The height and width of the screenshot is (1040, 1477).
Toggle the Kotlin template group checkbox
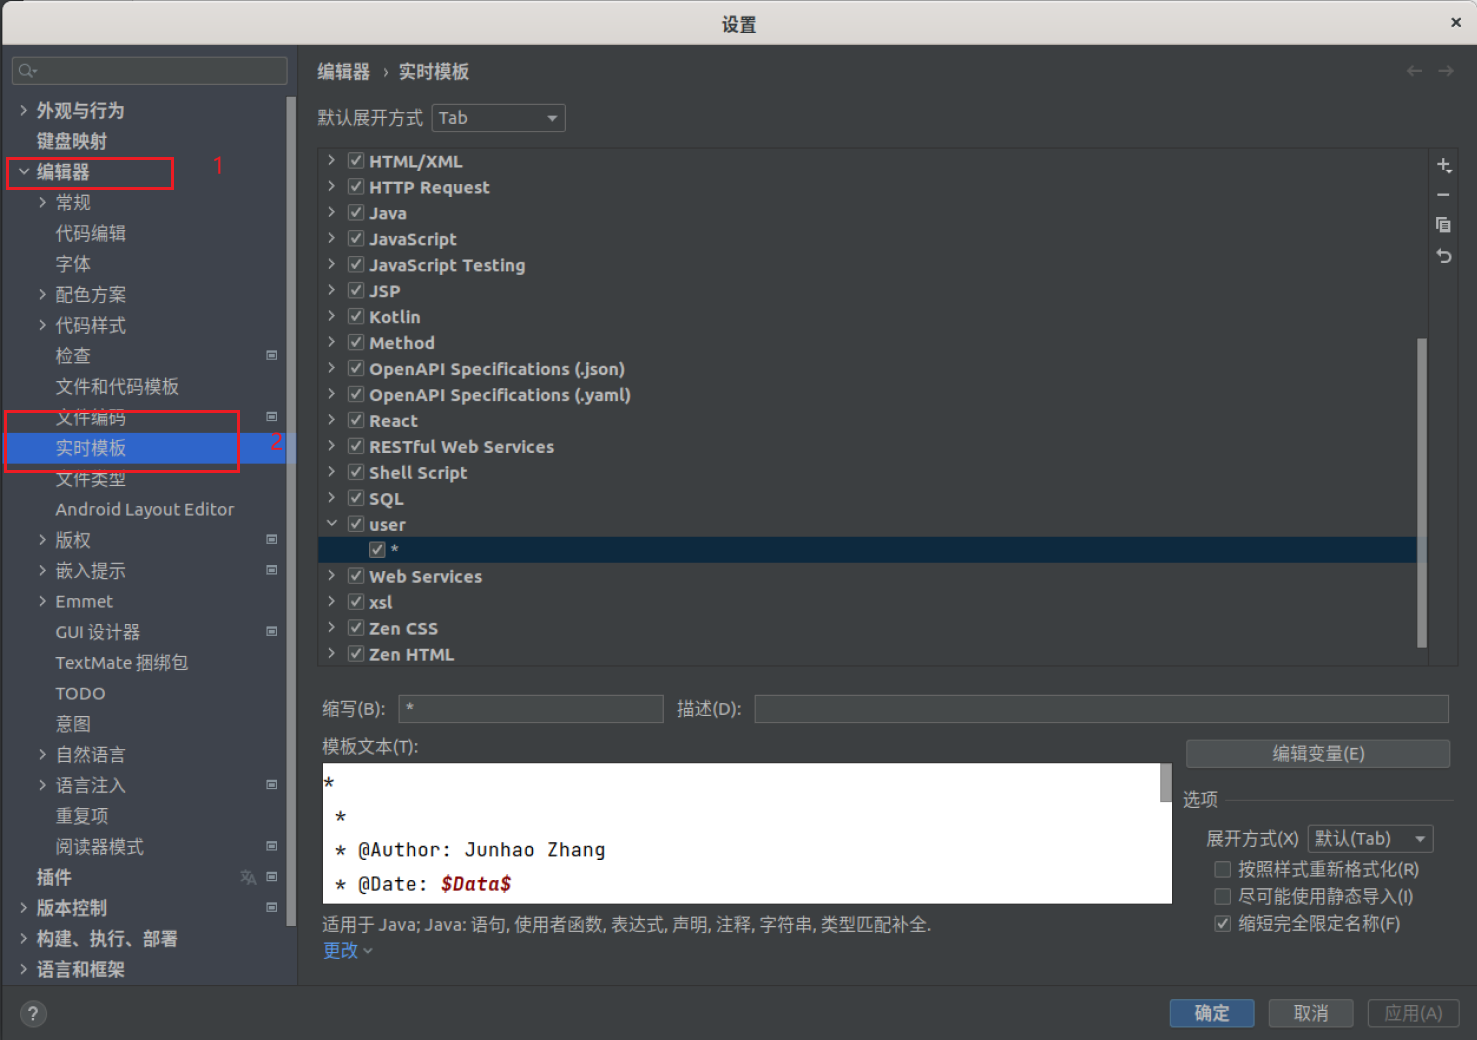tap(356, 316)
